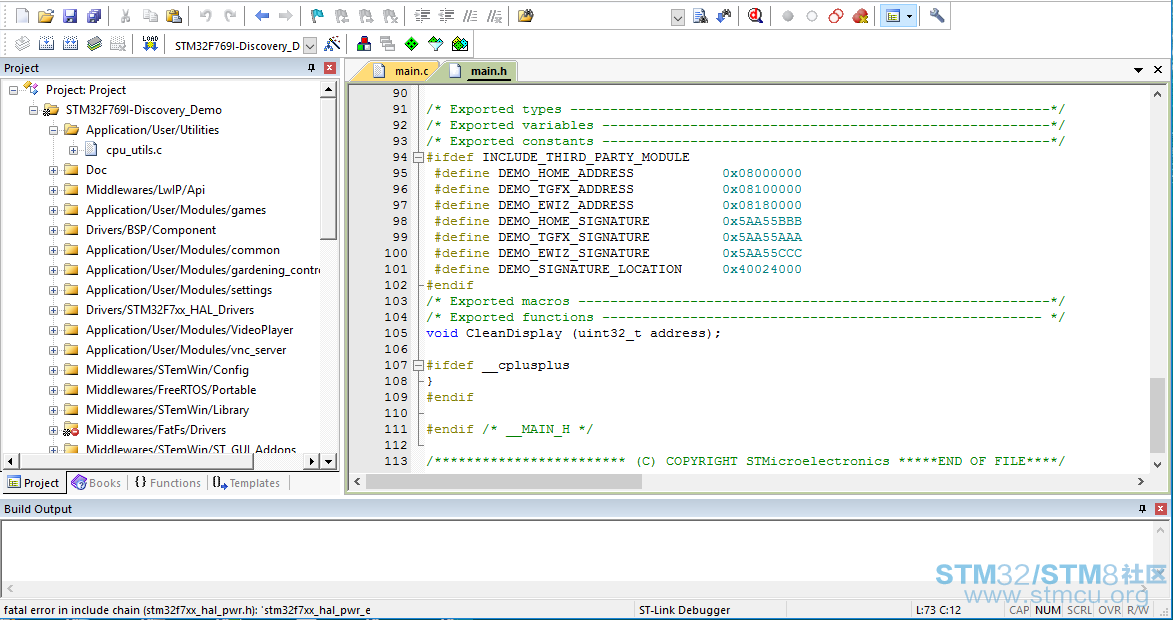
Task: Select the Middlewares/FatFs/Drivers folder
Action: pyautogui.click(x=156, y=430)
